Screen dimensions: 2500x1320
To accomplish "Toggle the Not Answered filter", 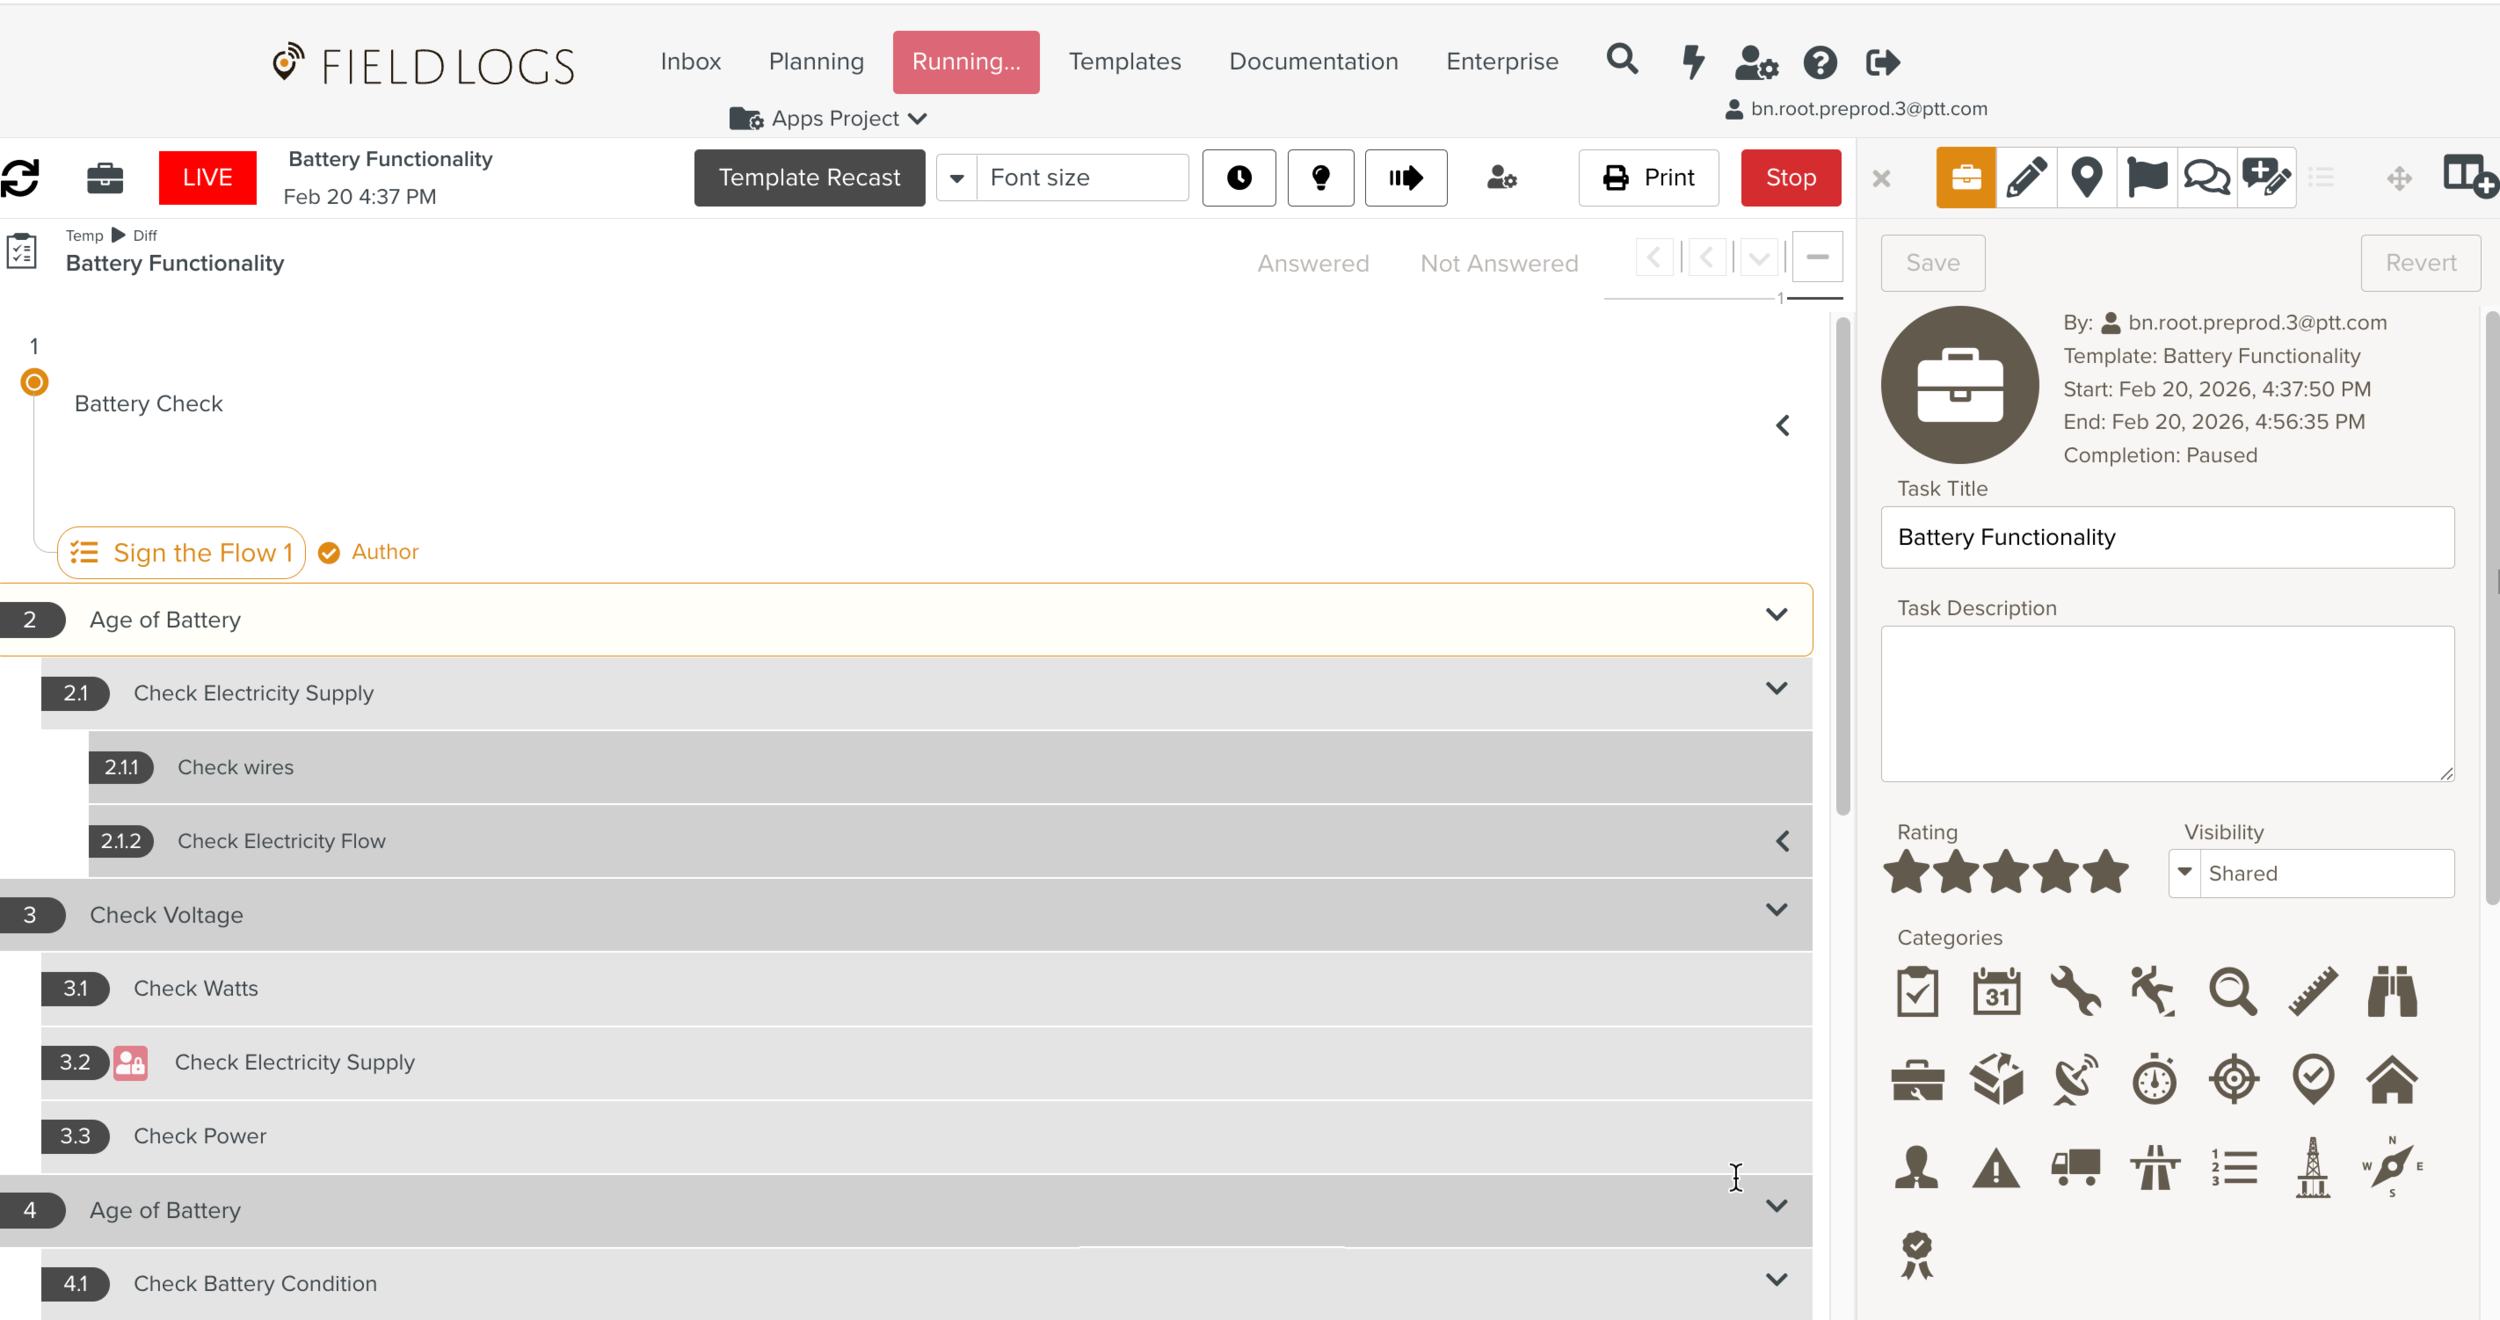I will [1499, 264].
